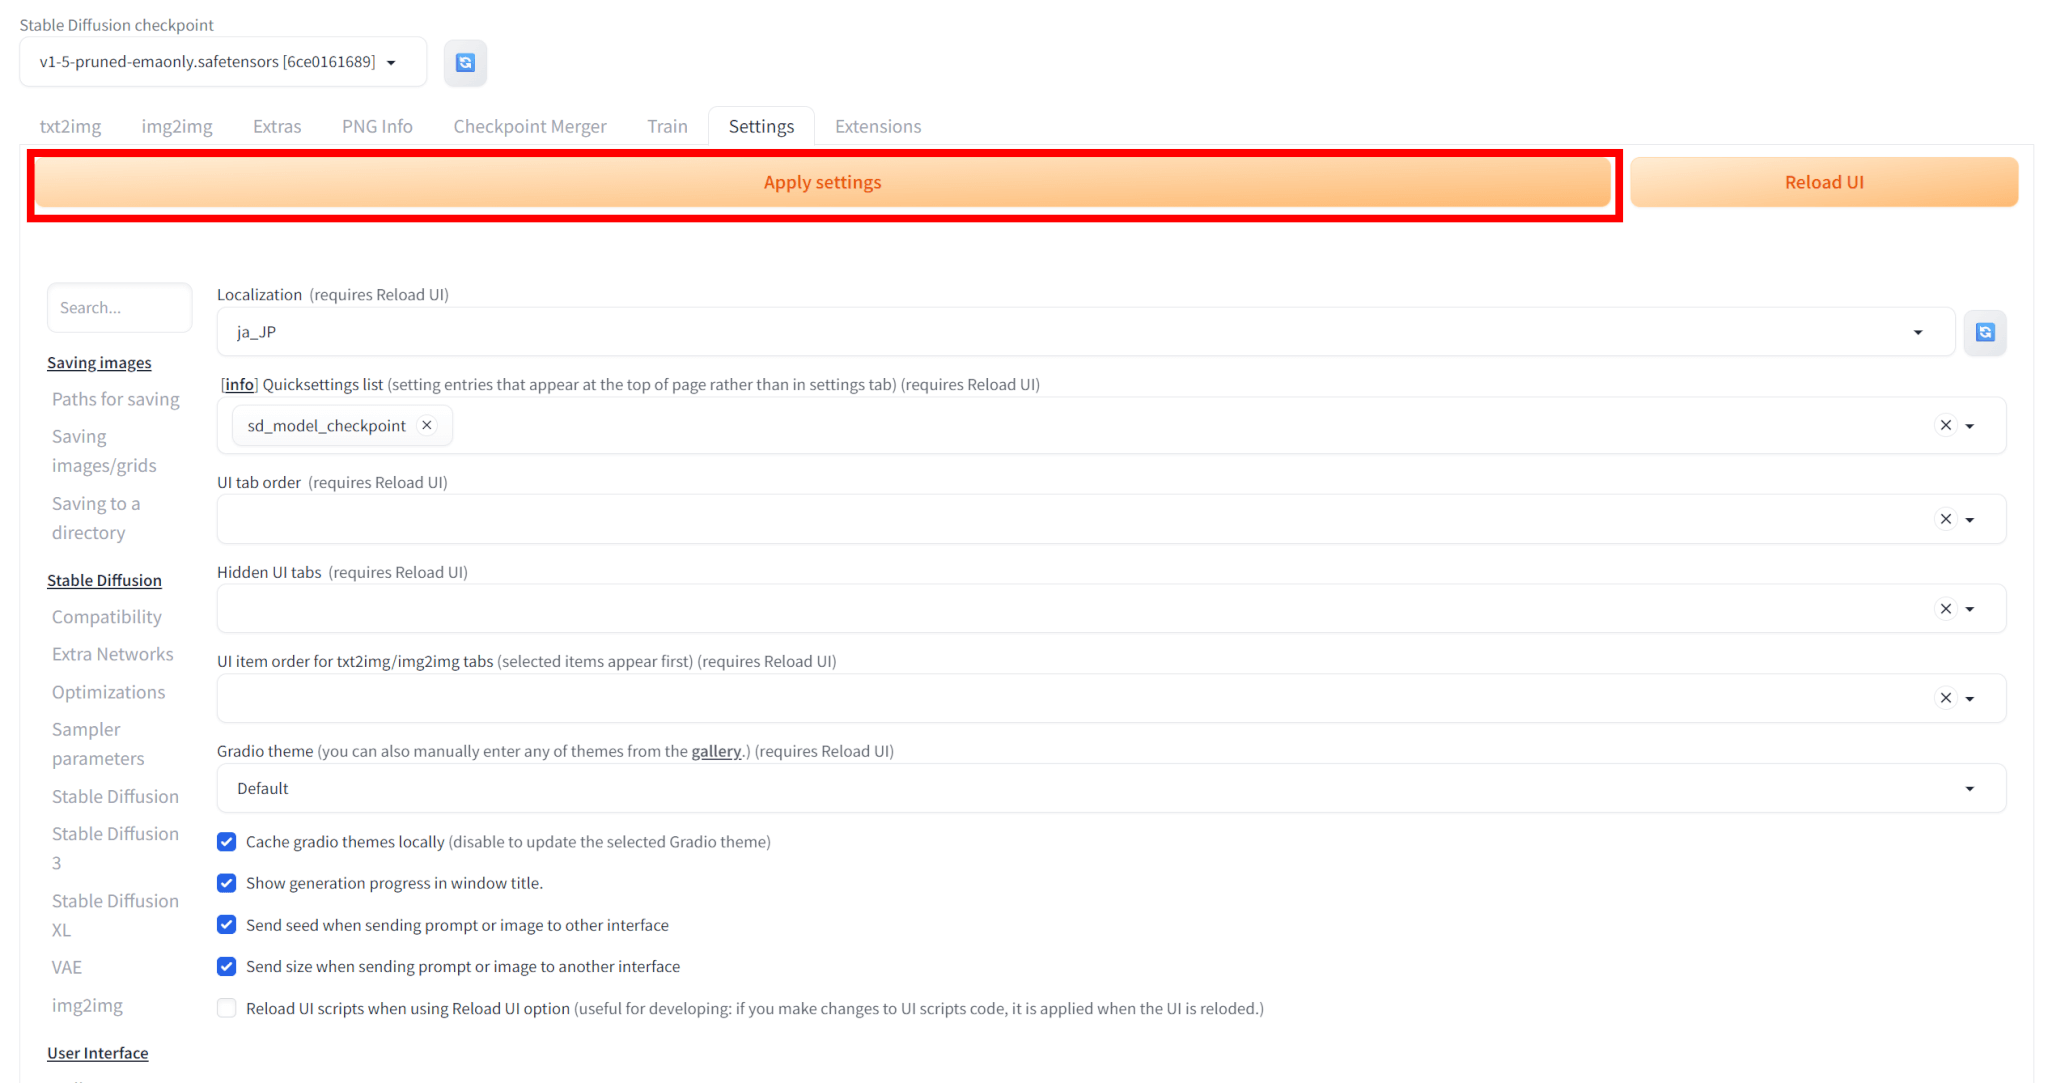
Task: Clear the UI tab order field
Action: (1946, 519)
